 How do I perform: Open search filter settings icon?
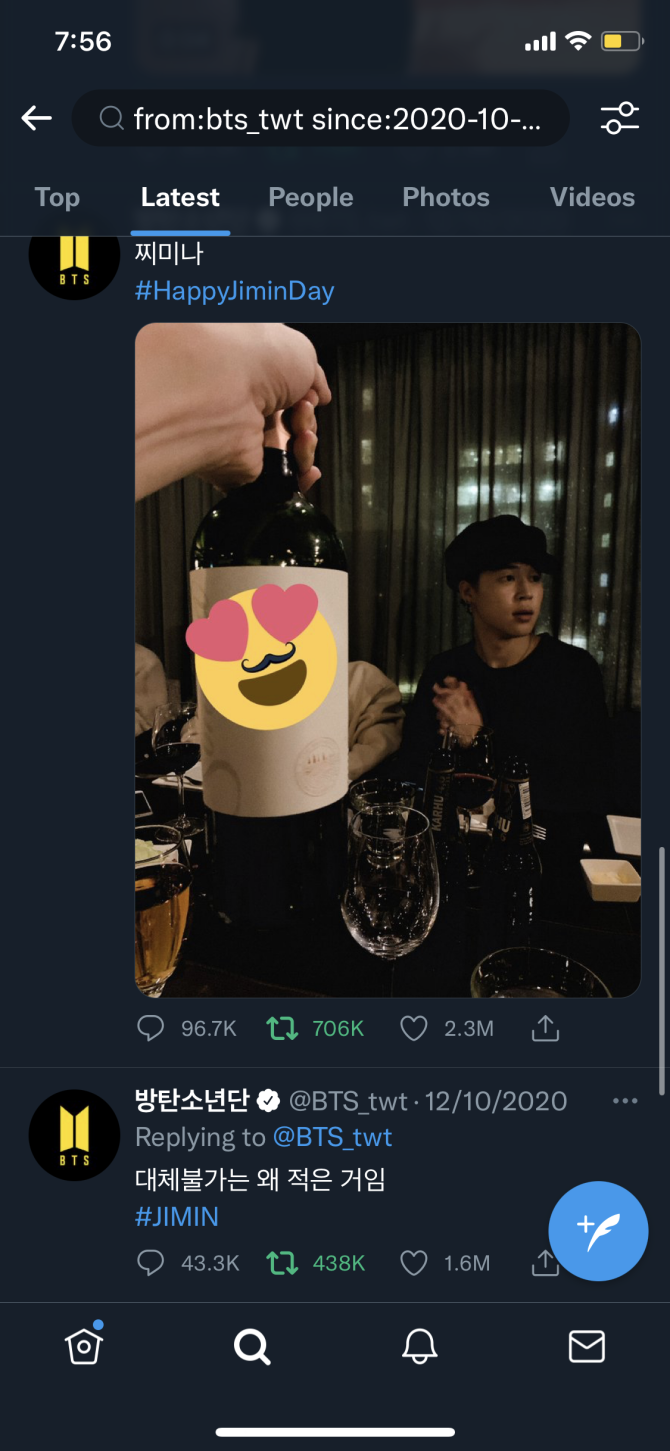(x=619, y=119)
